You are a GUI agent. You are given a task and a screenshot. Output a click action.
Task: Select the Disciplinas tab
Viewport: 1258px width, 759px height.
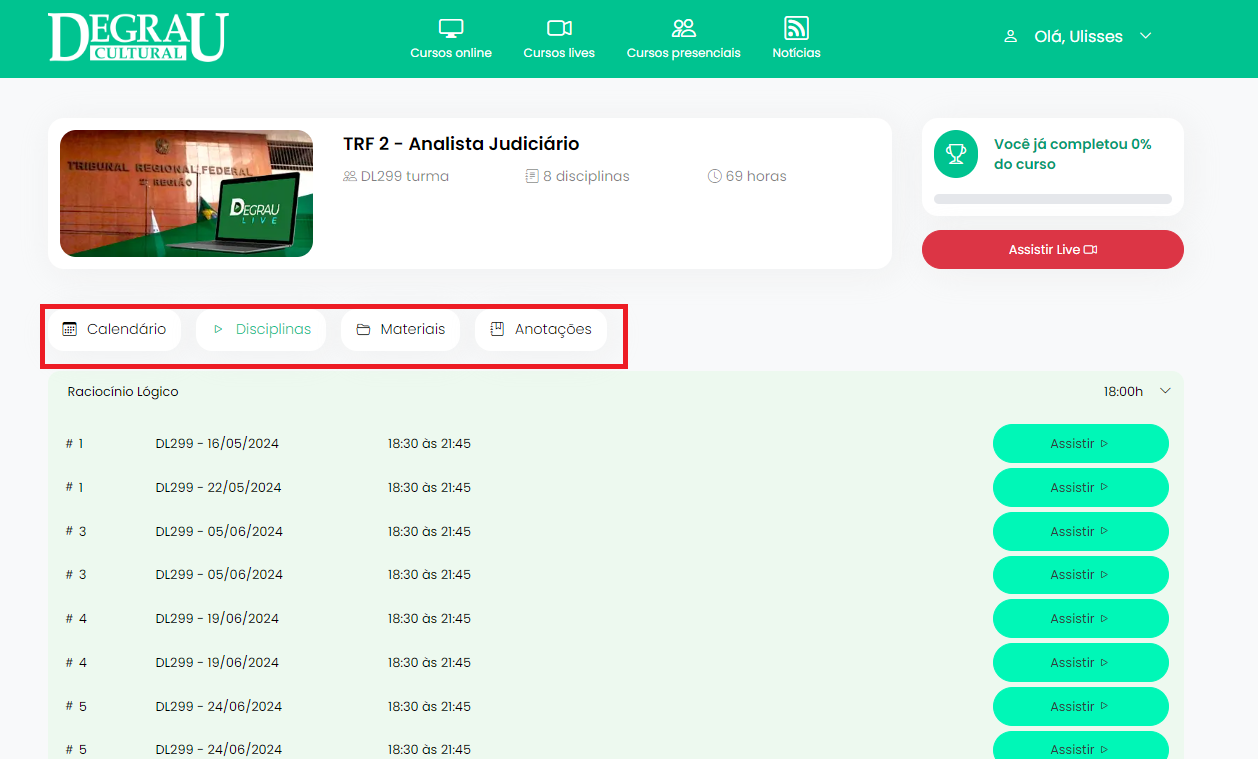[x=261, y=330]
